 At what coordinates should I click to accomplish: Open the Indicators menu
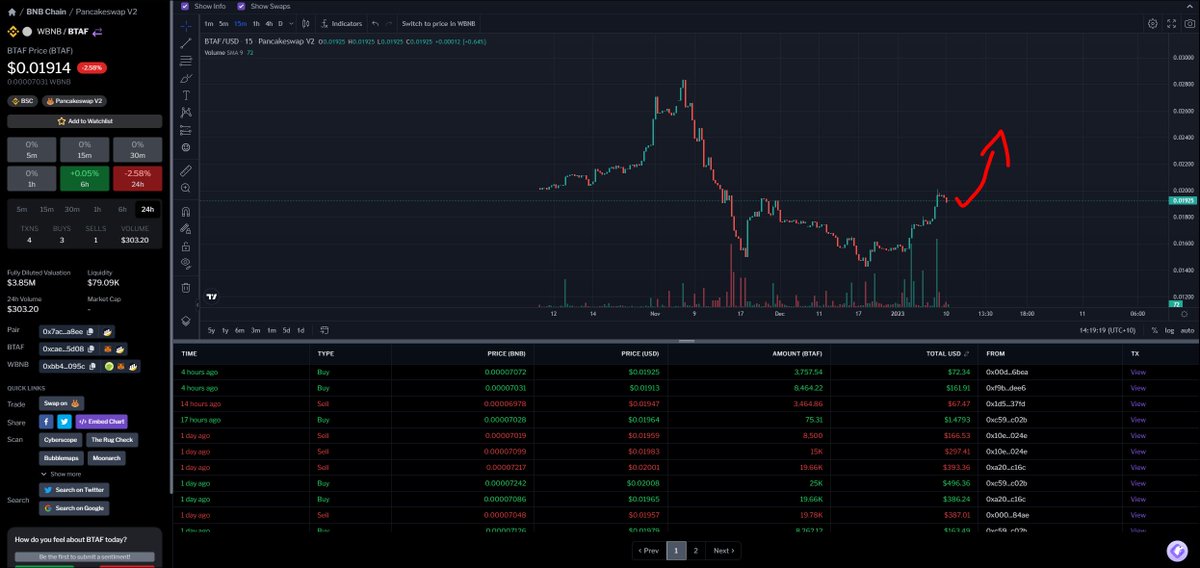tap(342, 22)
